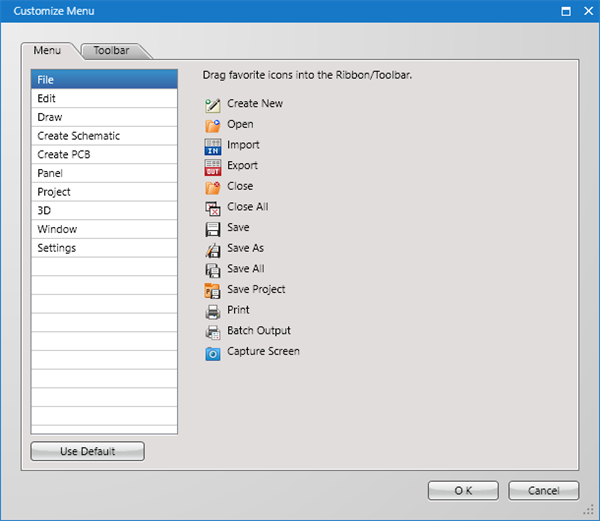Click the Cancel button
The image size is (600, 521).
click(543, 491)
